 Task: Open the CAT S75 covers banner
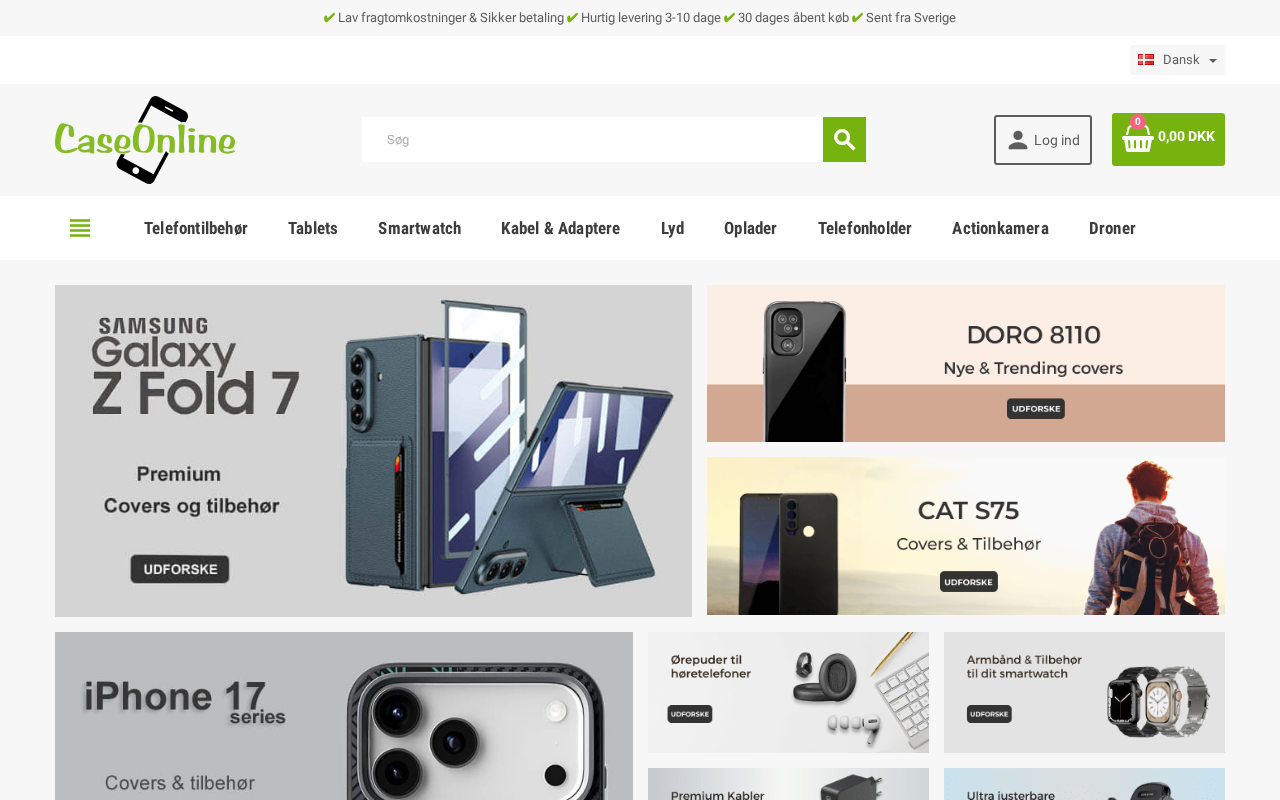(x=966, y=536)
